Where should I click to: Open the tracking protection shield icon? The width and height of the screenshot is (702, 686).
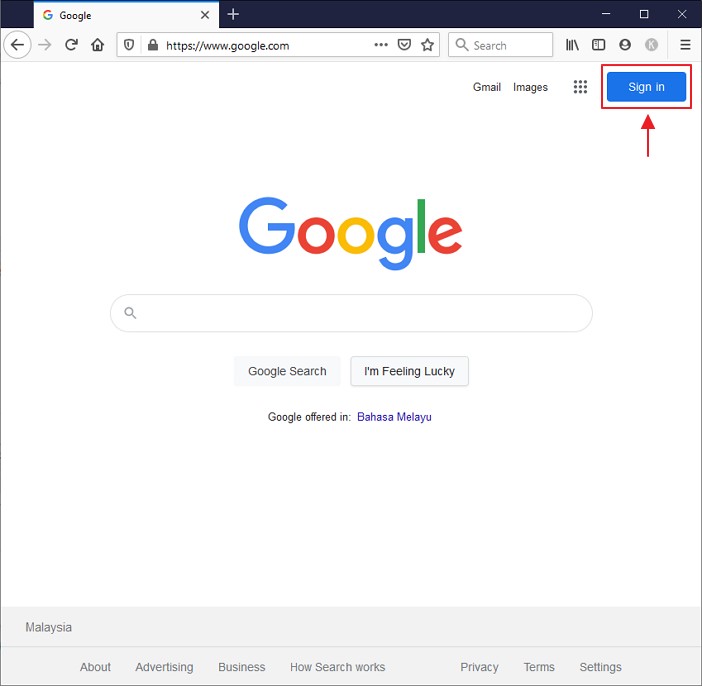(x=129, y=45)
